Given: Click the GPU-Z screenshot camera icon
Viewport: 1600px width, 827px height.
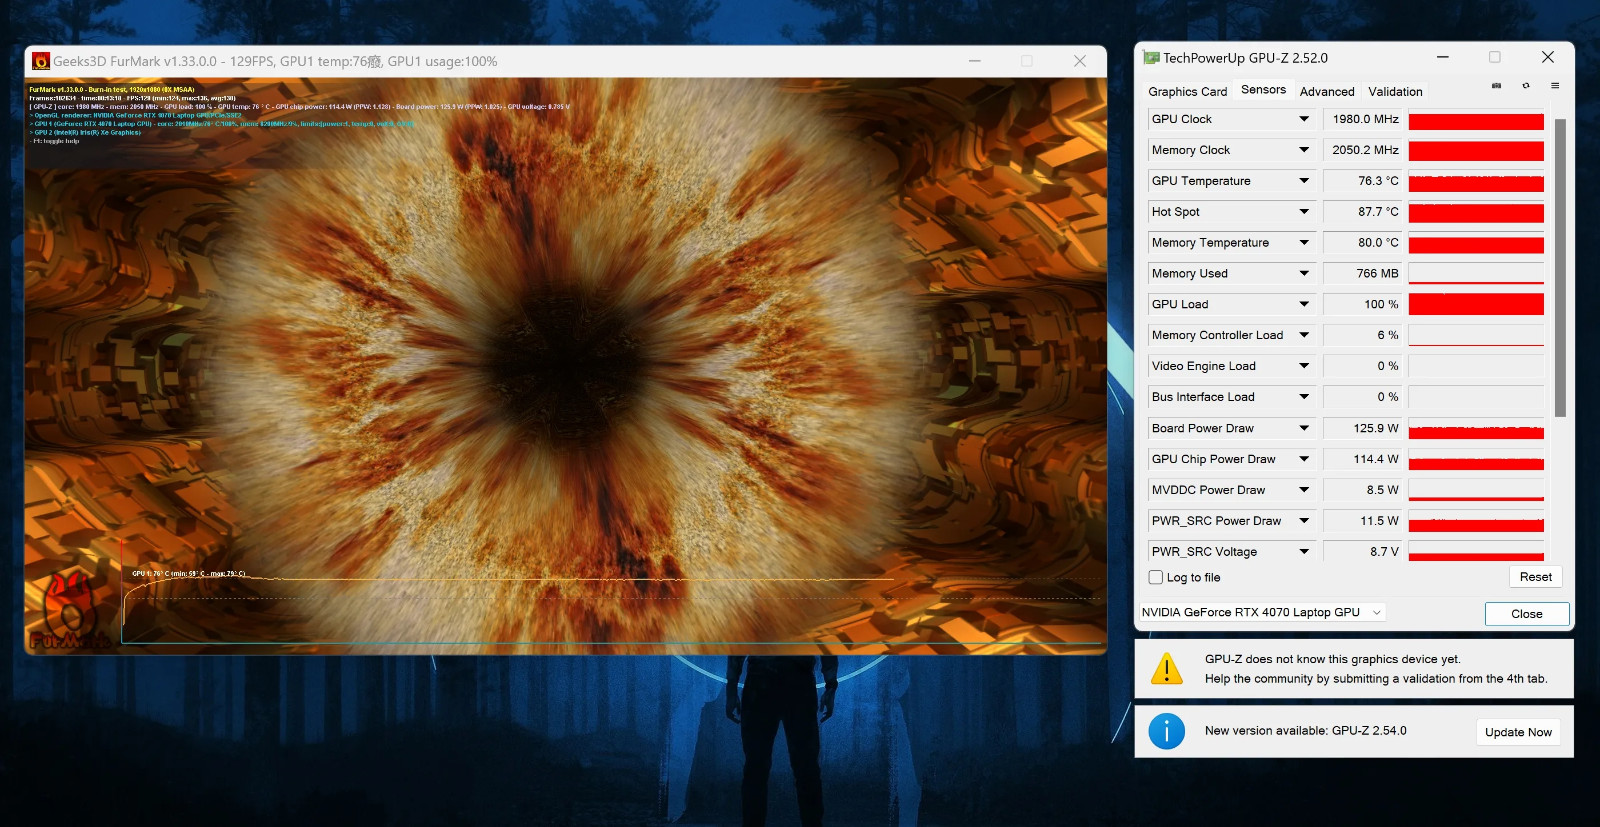Looking at the screenshot, I should (x=1496, y=86).
